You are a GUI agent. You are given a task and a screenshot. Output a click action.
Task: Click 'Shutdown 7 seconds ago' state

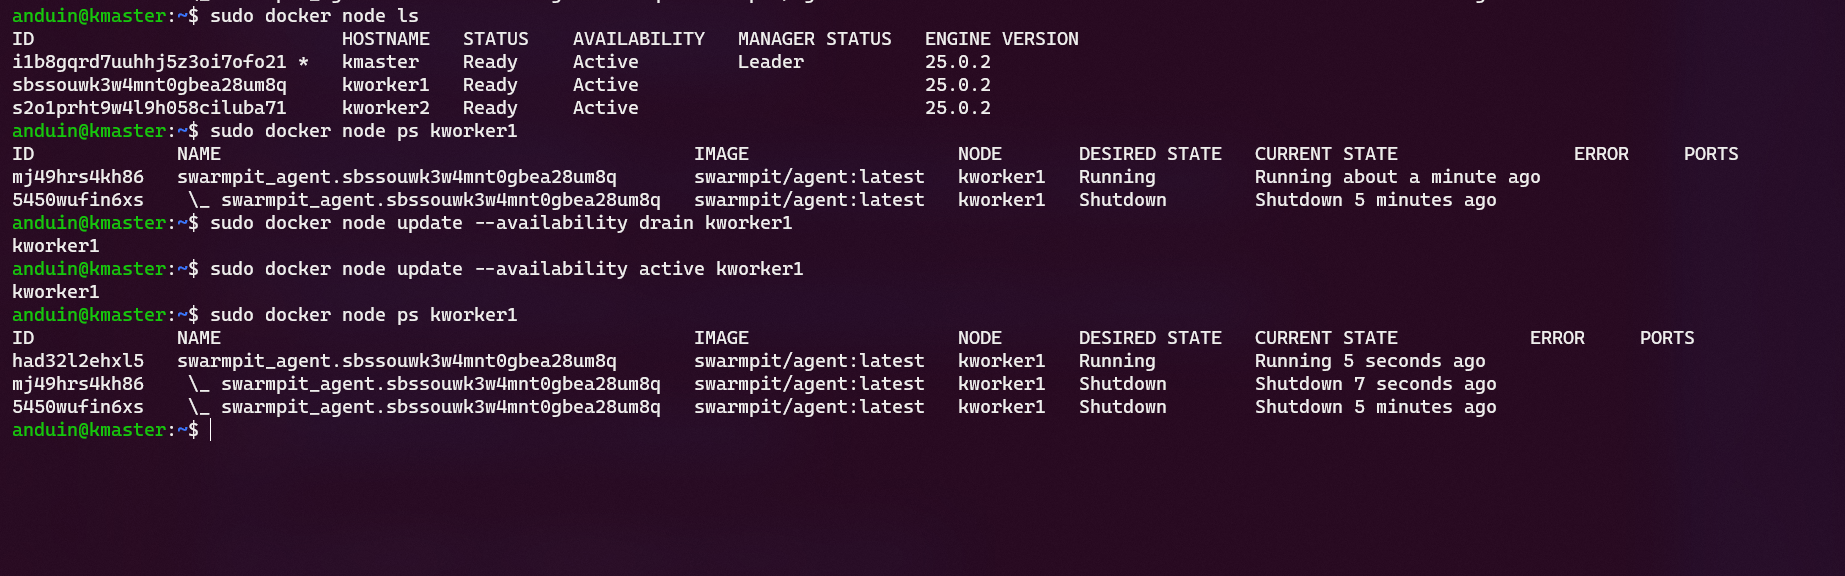(x=1375, y=384)
